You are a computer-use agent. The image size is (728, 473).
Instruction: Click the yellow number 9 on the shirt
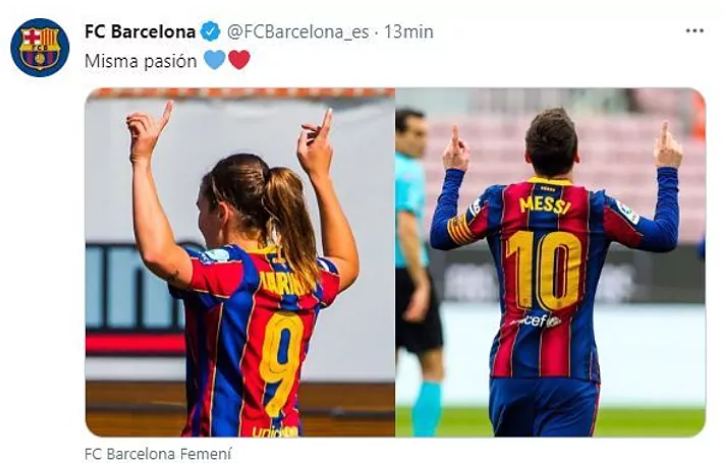281,362
